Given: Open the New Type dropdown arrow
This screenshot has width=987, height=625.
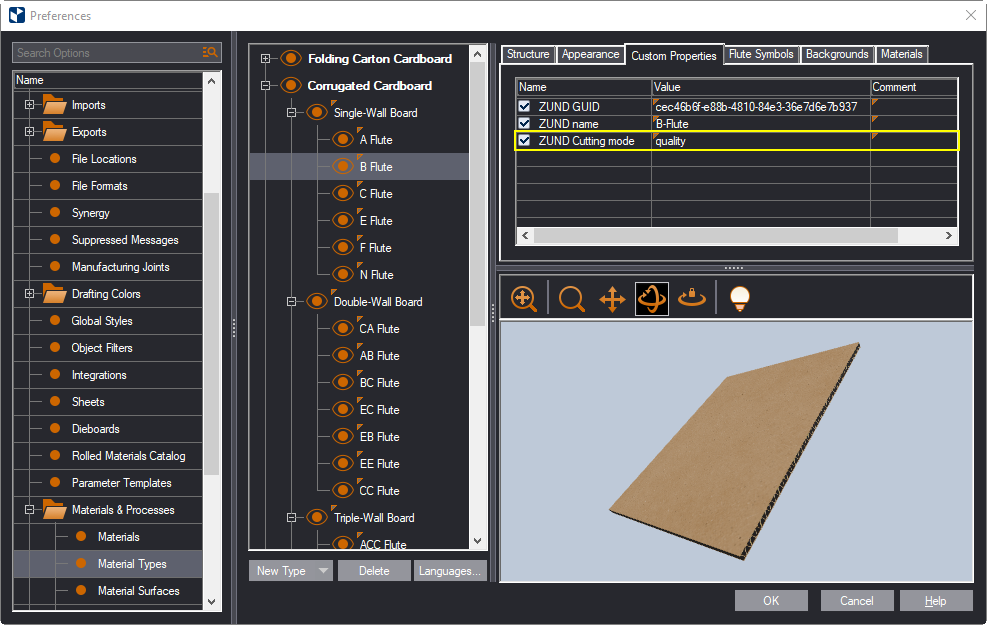Looking at the screenshot, I should (322, 571).
